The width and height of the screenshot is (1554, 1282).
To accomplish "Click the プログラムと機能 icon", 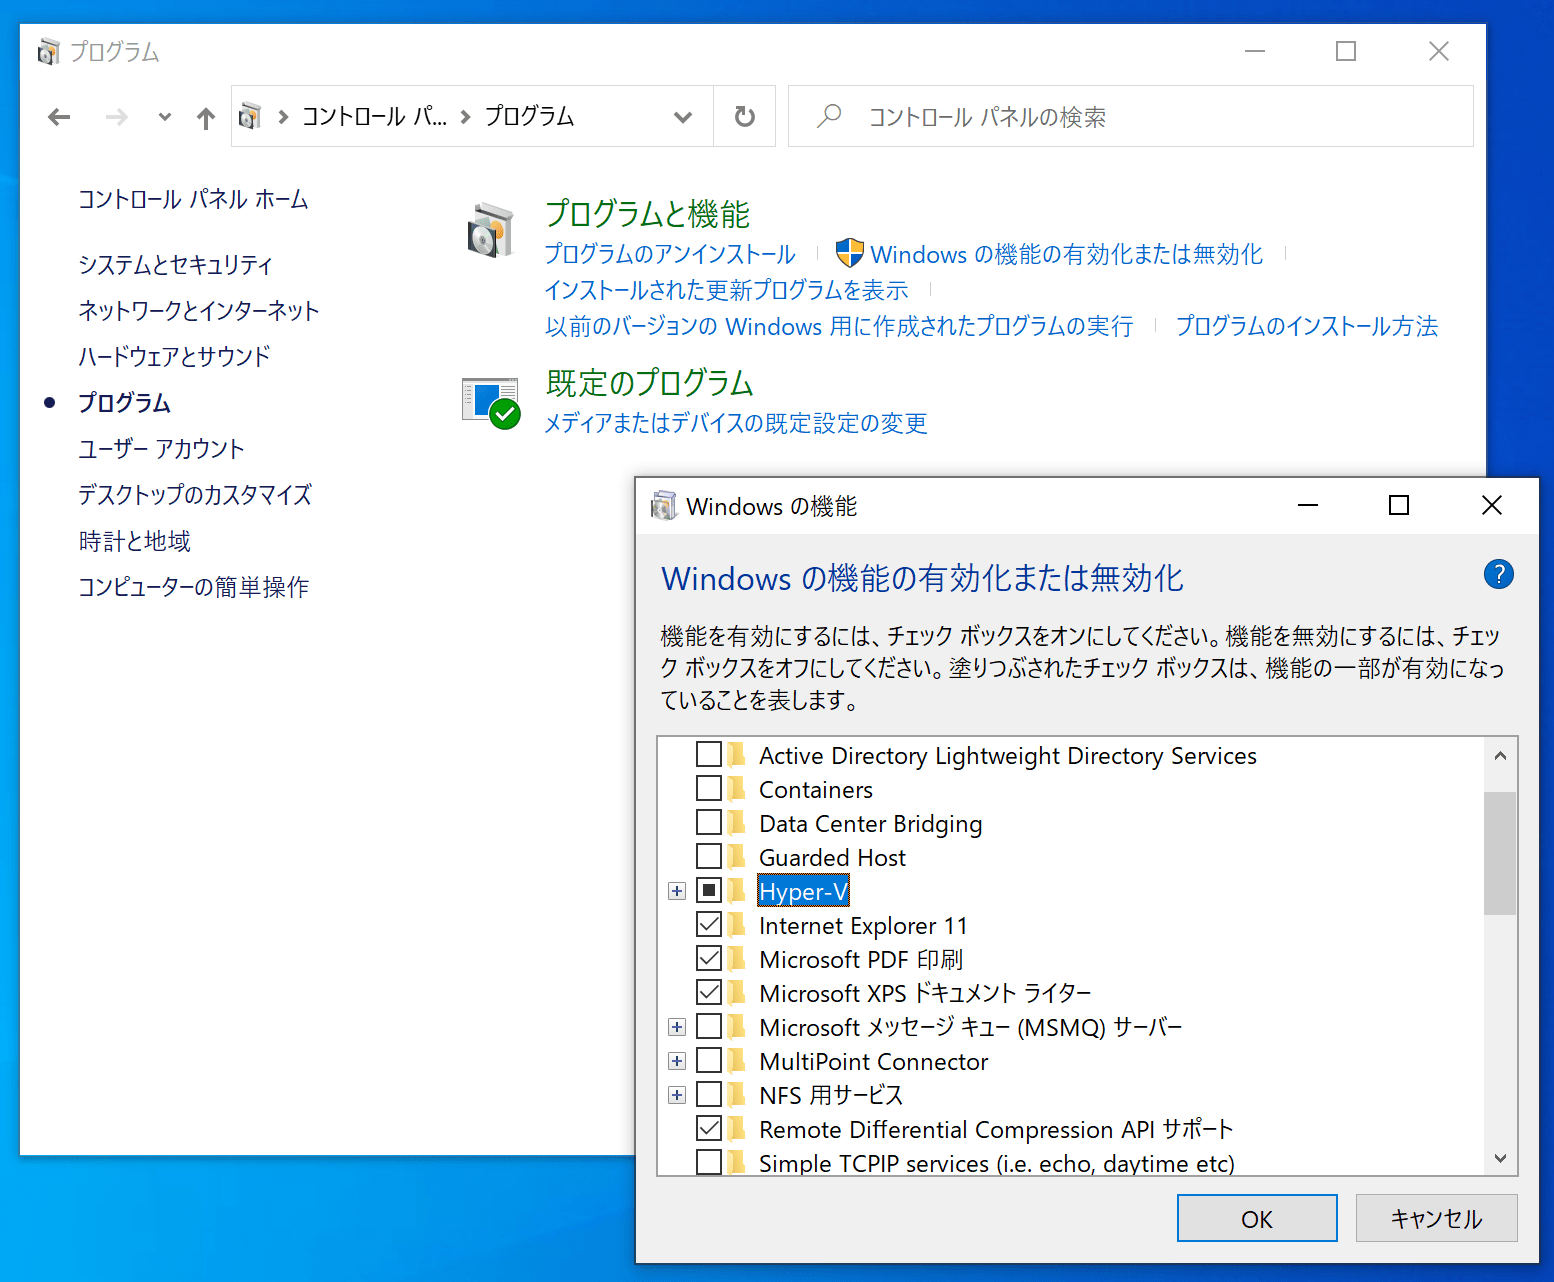I will click(x=491, y=230).
